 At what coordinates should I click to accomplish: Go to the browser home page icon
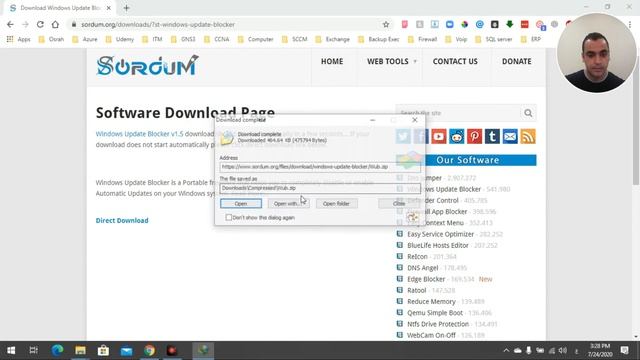click(x=55, y=24)
